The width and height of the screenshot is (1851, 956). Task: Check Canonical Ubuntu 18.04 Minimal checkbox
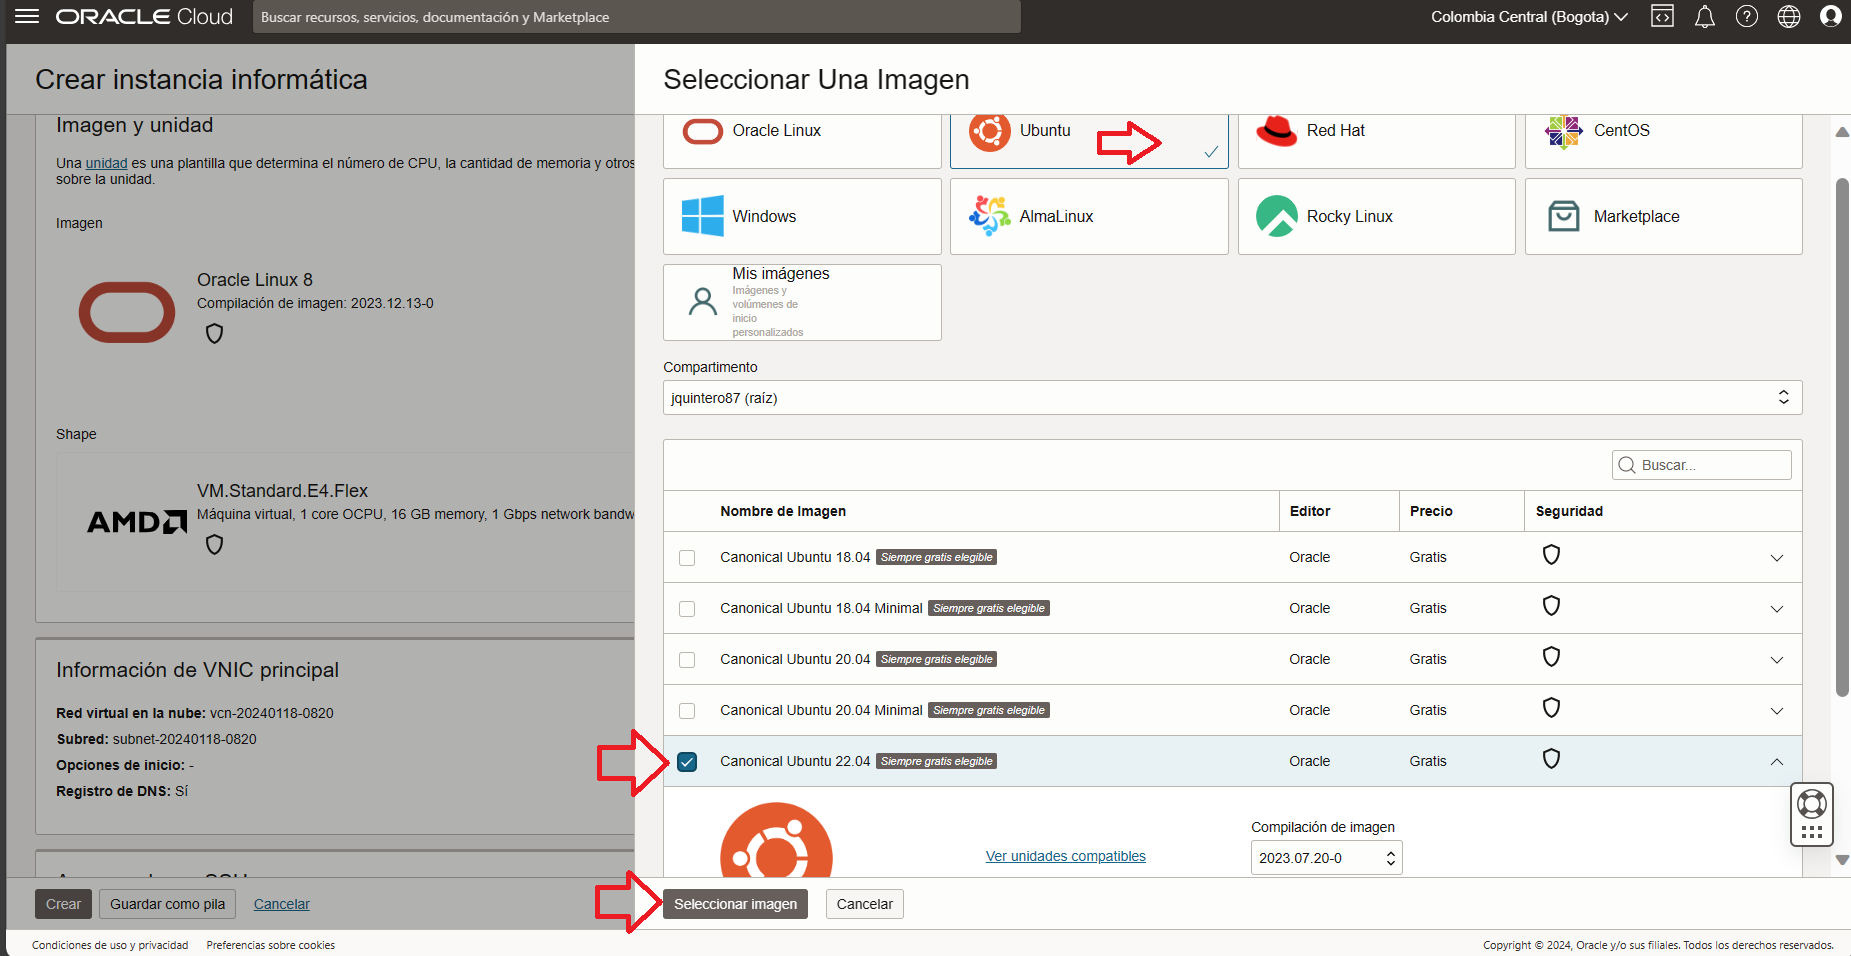(x=687, y=609)
